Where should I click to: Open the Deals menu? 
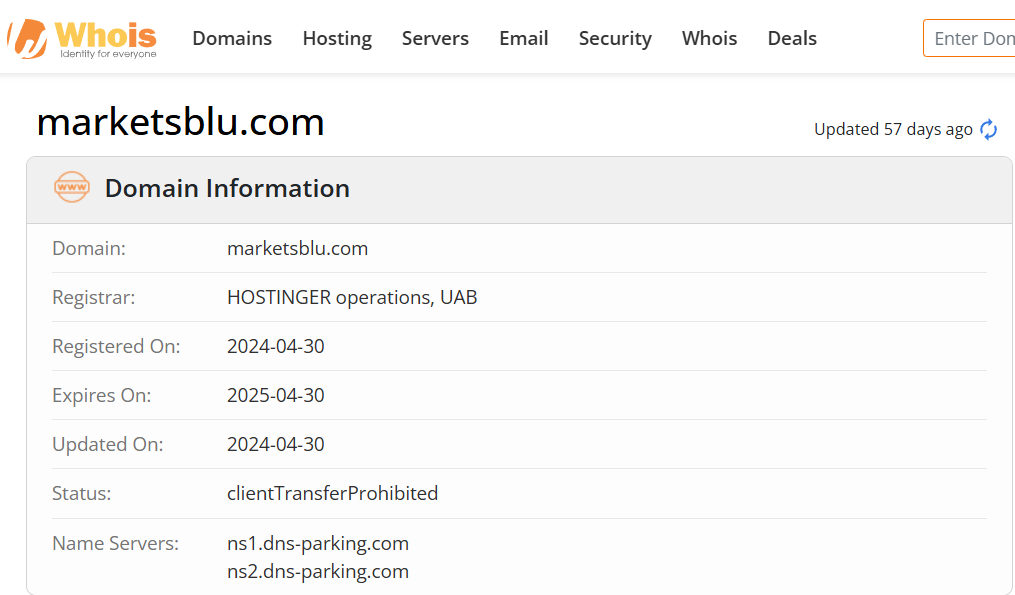click(x=792, y=38)
